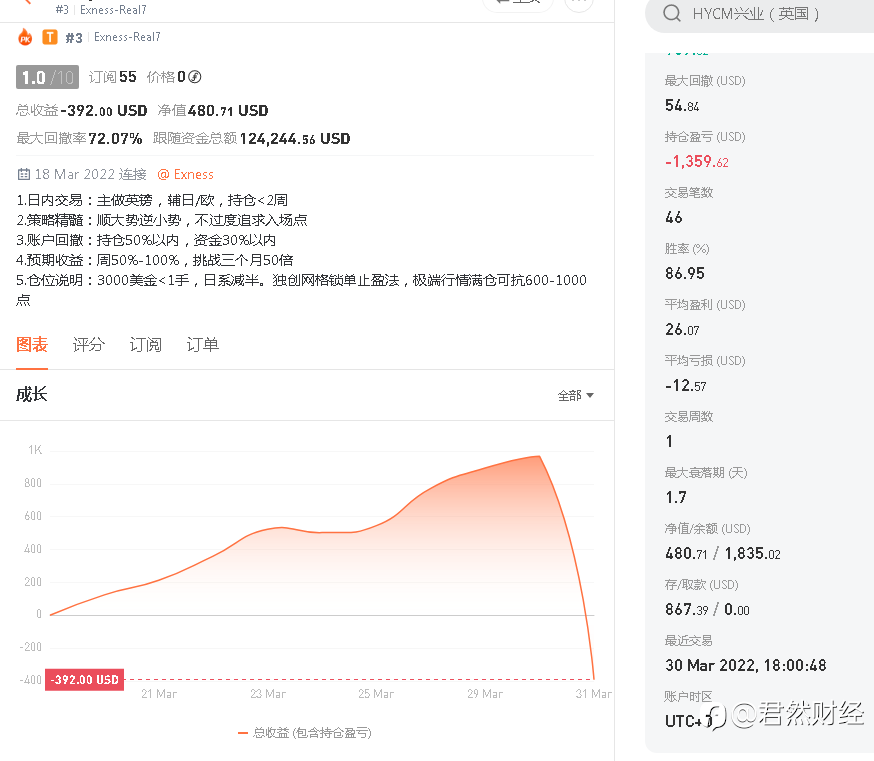Click the PK flame icon
This screenshot has width=874, height=761.
(x=25, y=37)
